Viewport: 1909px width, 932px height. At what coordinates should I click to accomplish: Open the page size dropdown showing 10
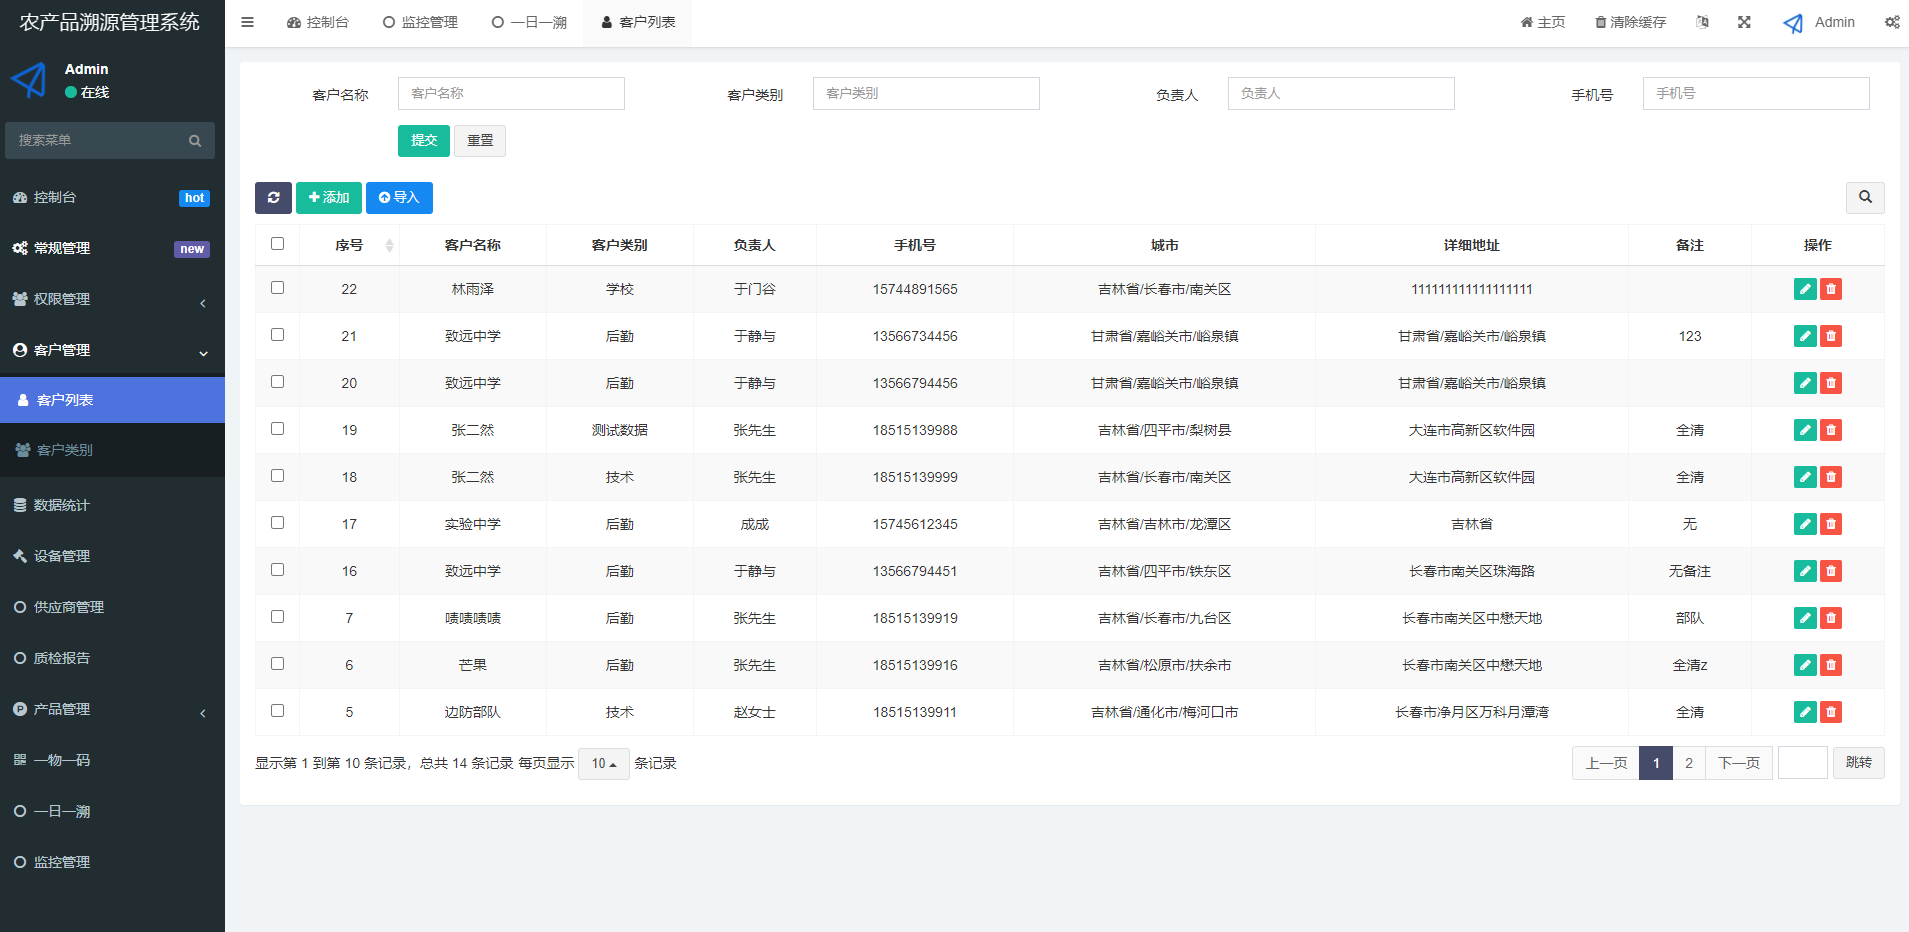point(603,764)
